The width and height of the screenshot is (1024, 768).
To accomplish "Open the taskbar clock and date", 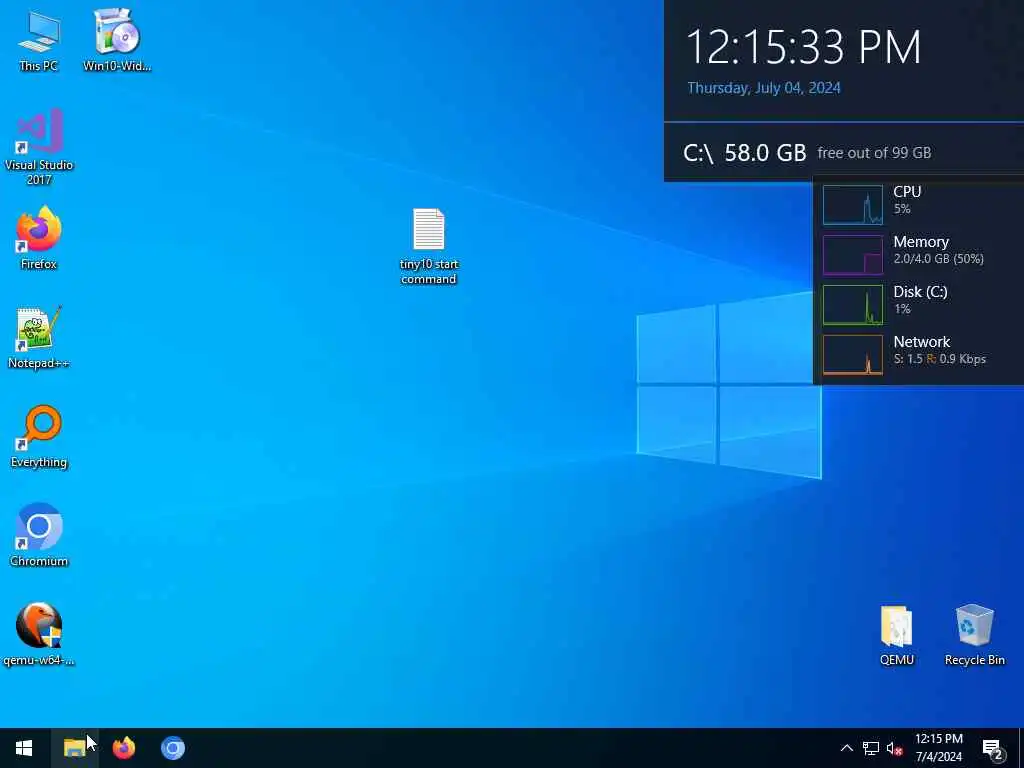I will click(938, 748).
